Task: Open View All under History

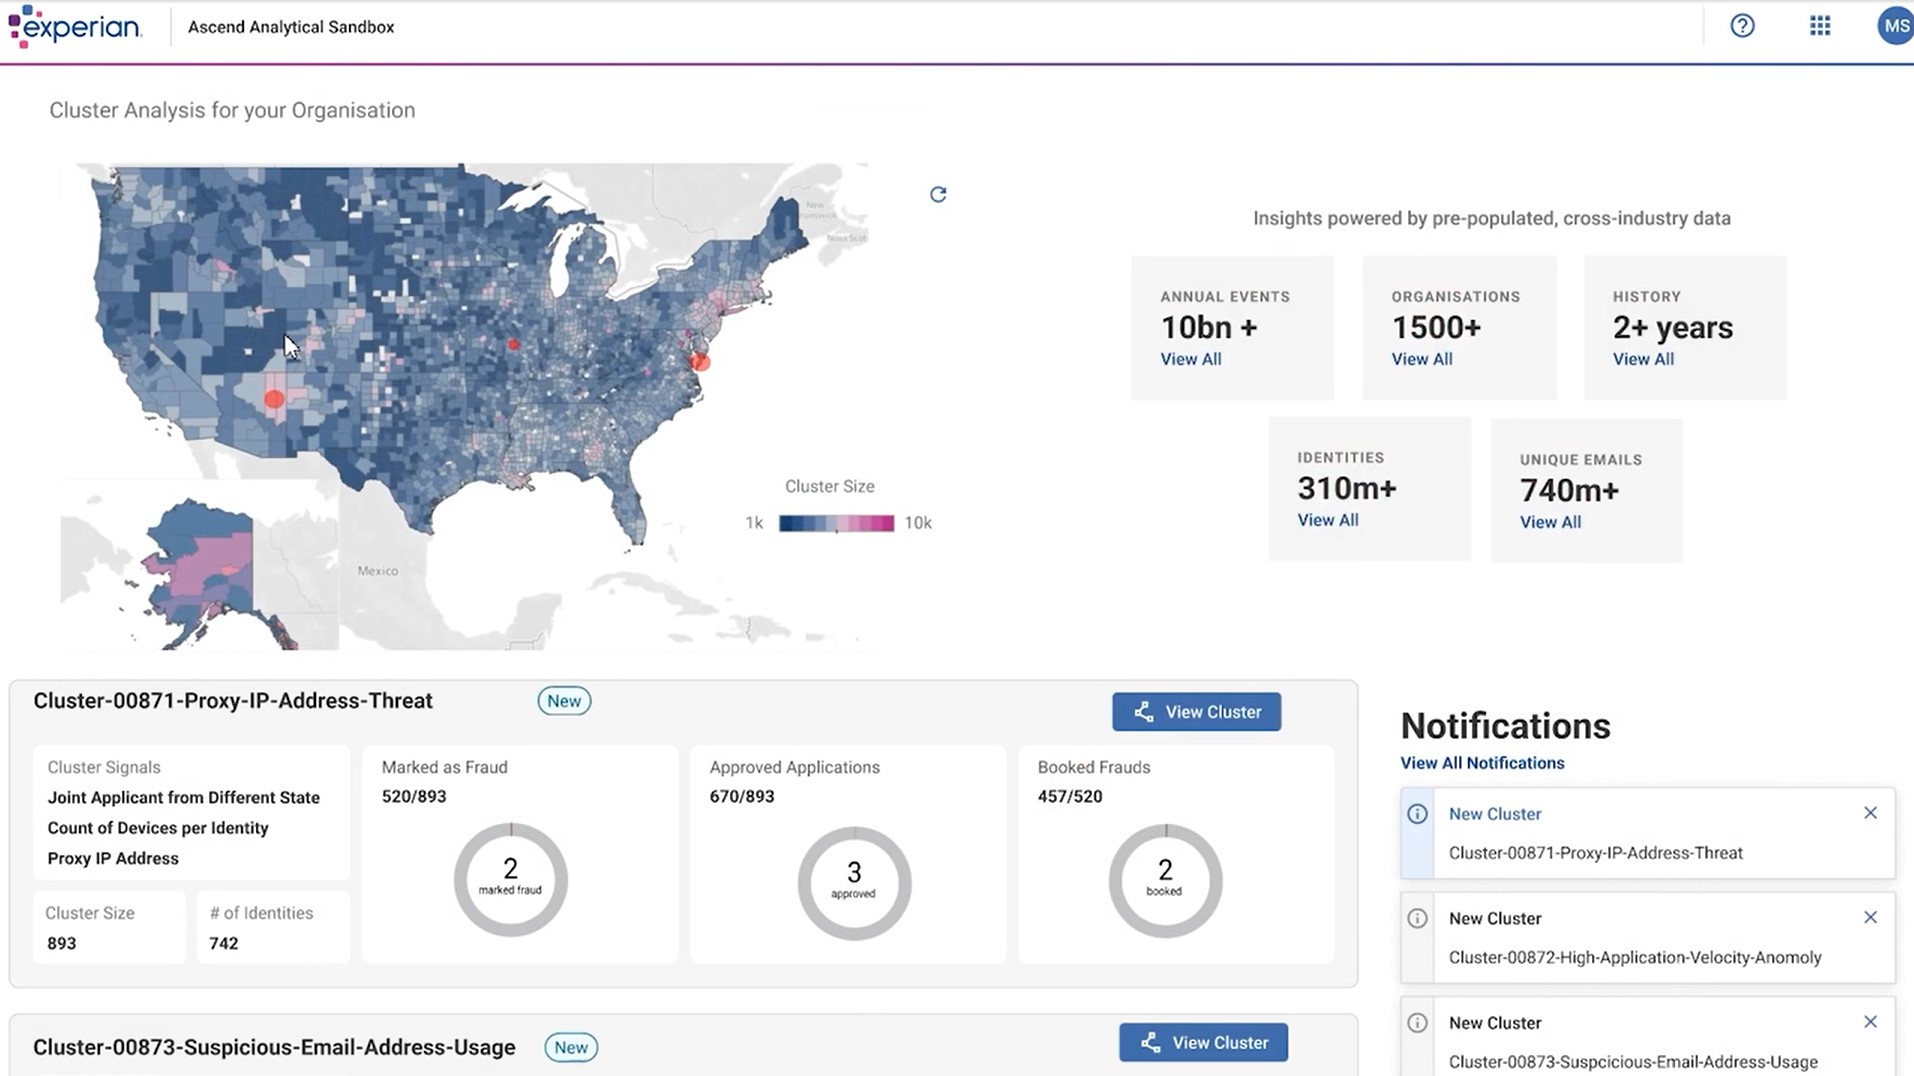Action: (x=1642, y=359)
